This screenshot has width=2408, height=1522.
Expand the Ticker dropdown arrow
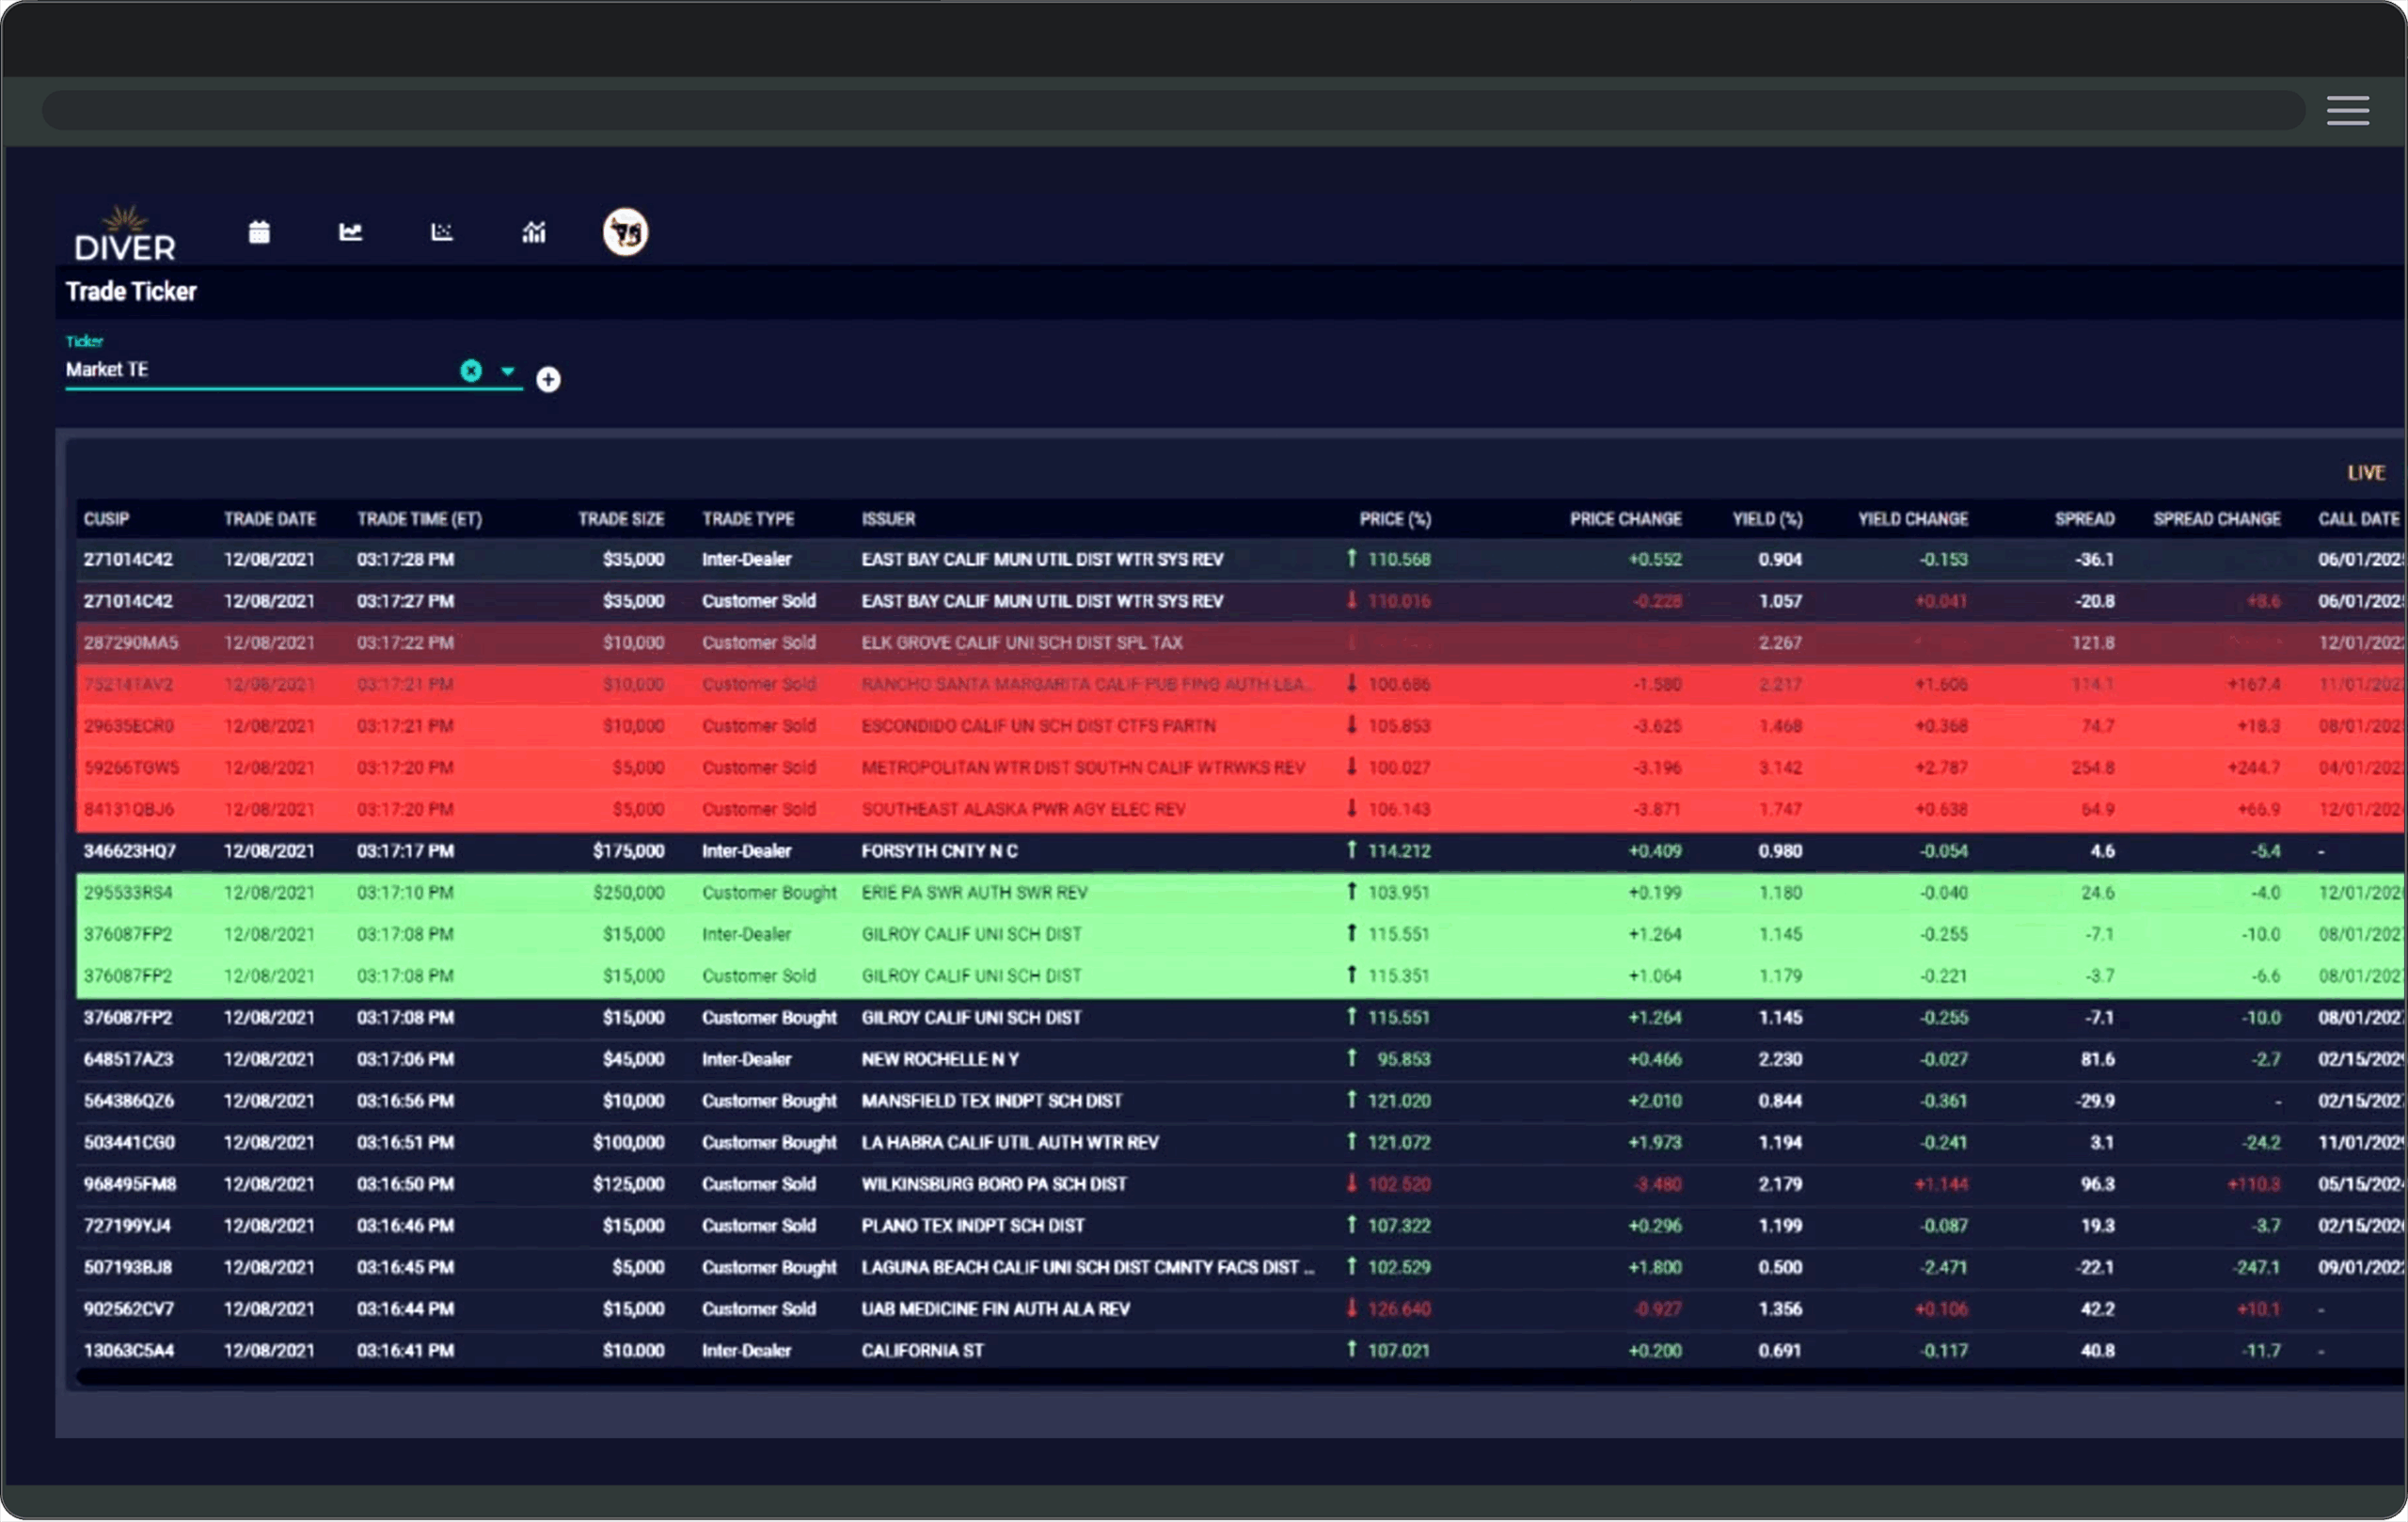click(x=508, y=371)
